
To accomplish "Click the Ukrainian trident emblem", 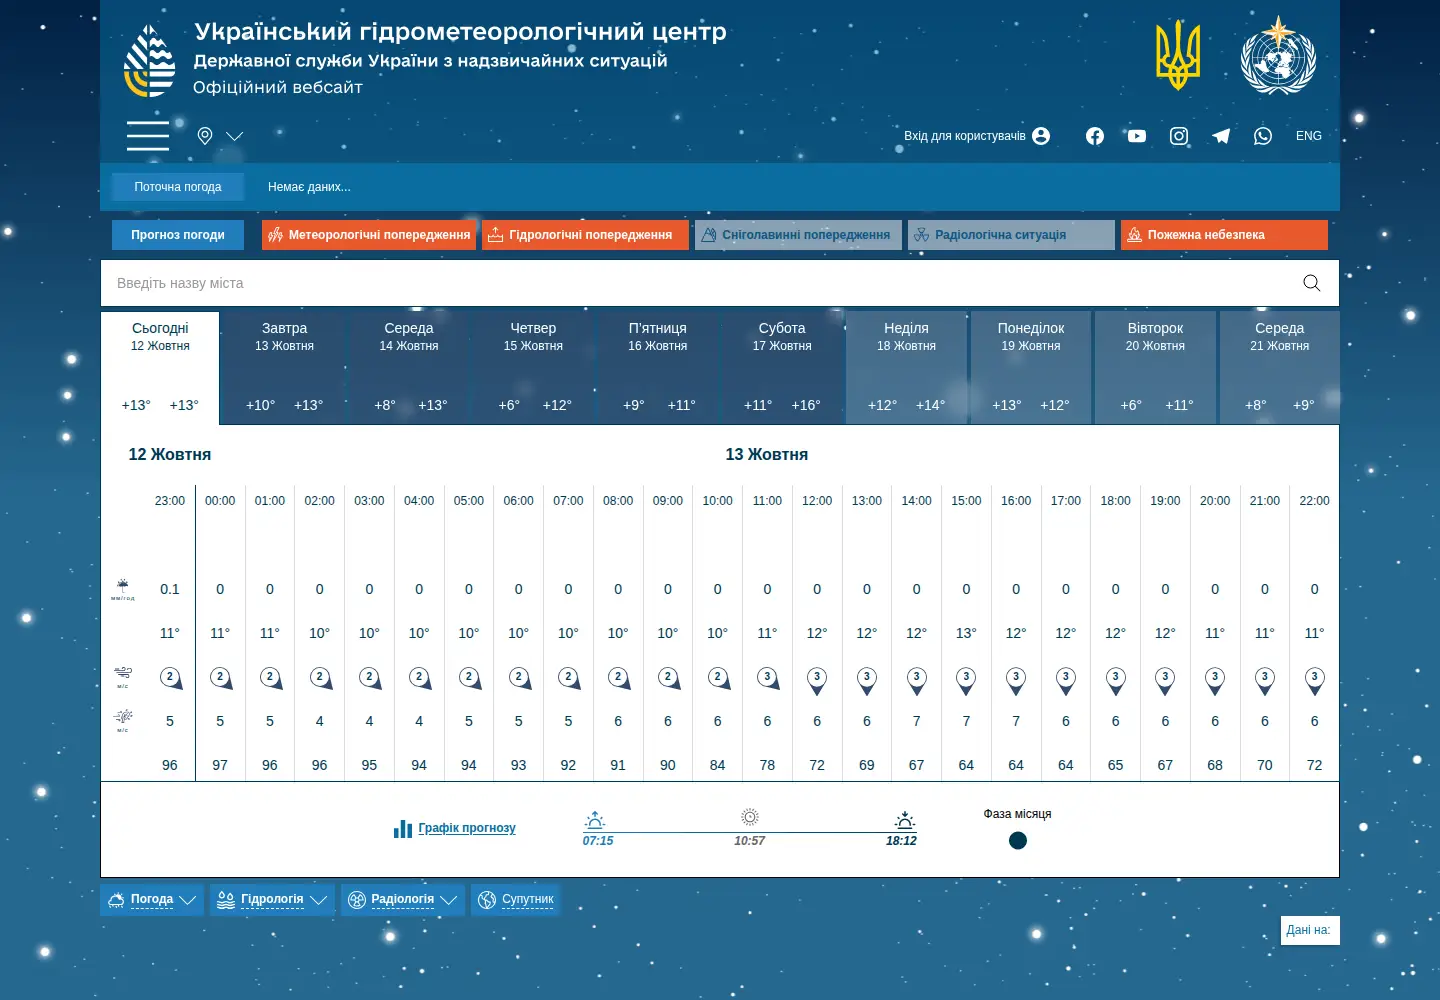I will click(1178, 55).
